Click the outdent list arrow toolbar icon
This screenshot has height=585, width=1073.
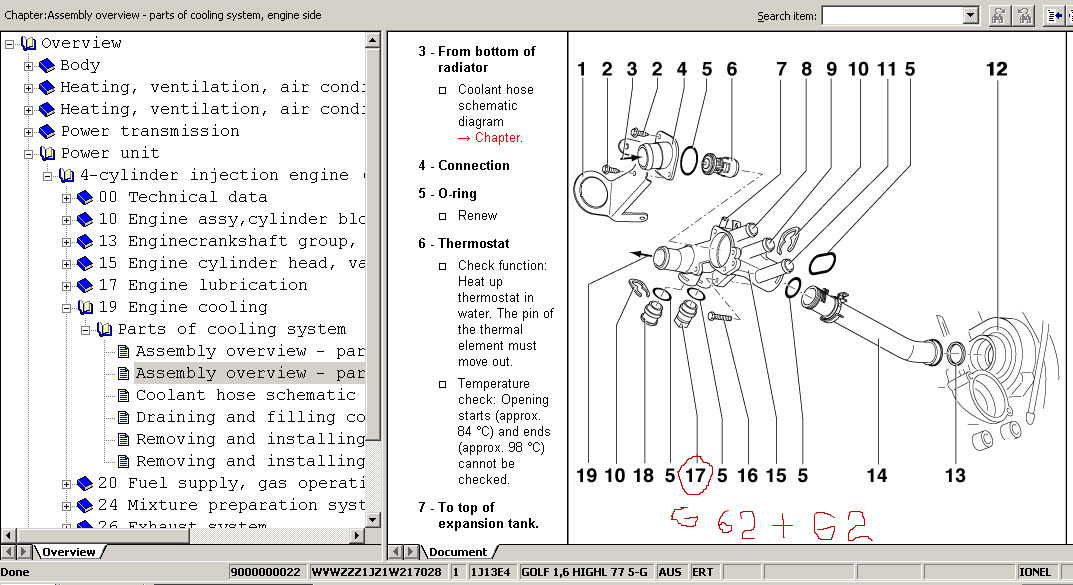tap(1054, 15)
